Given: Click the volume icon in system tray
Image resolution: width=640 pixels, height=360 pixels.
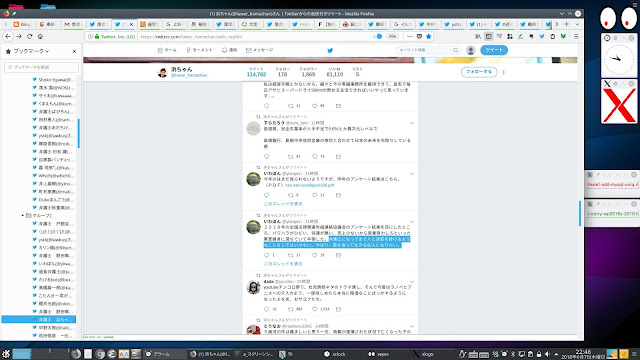Looking at the screenshot, I should click(547, 354).
